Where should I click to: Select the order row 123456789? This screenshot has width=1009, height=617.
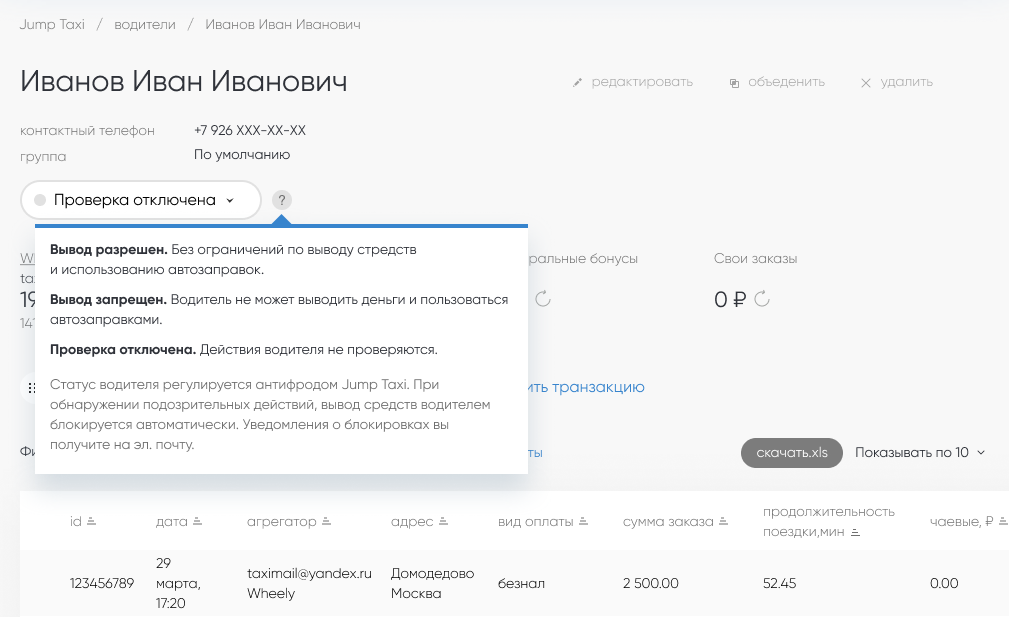click(101, 584)
